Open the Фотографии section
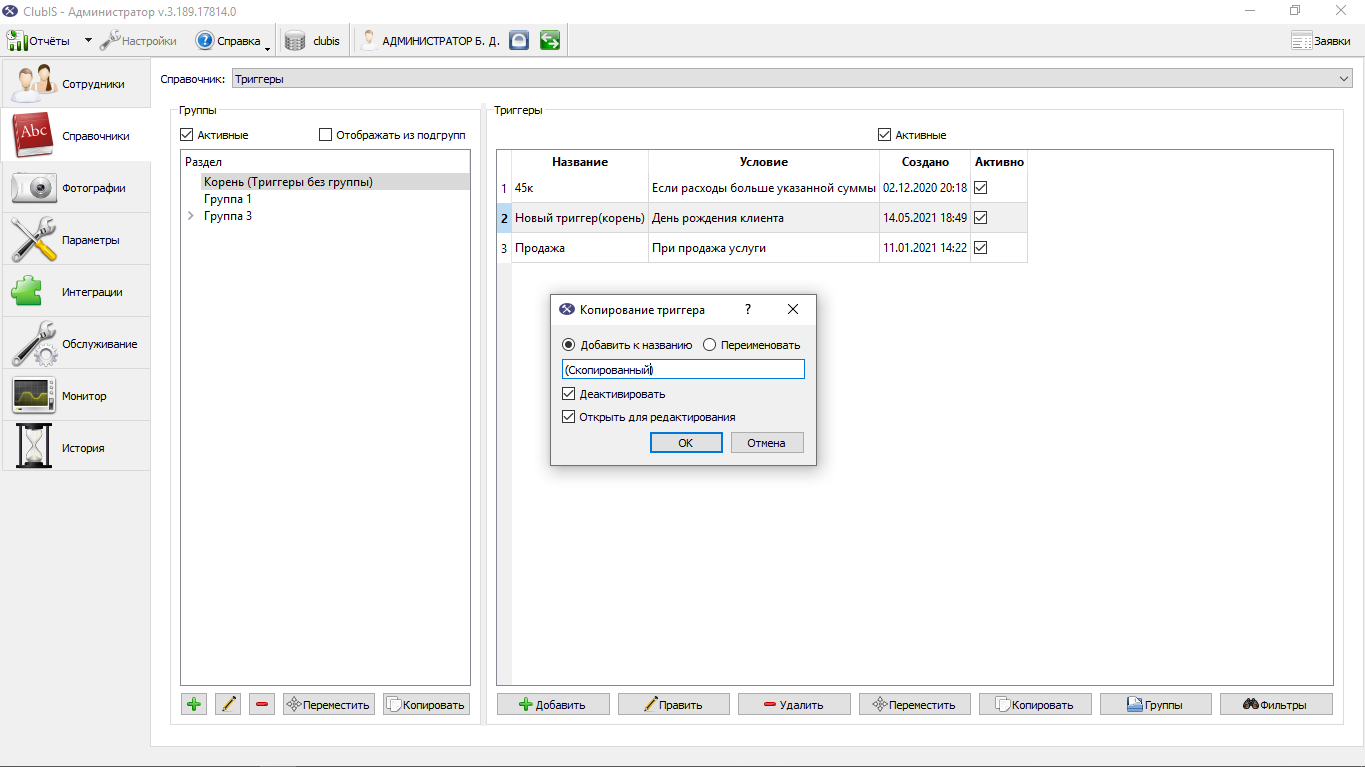1365x767 pixels. 76,188
